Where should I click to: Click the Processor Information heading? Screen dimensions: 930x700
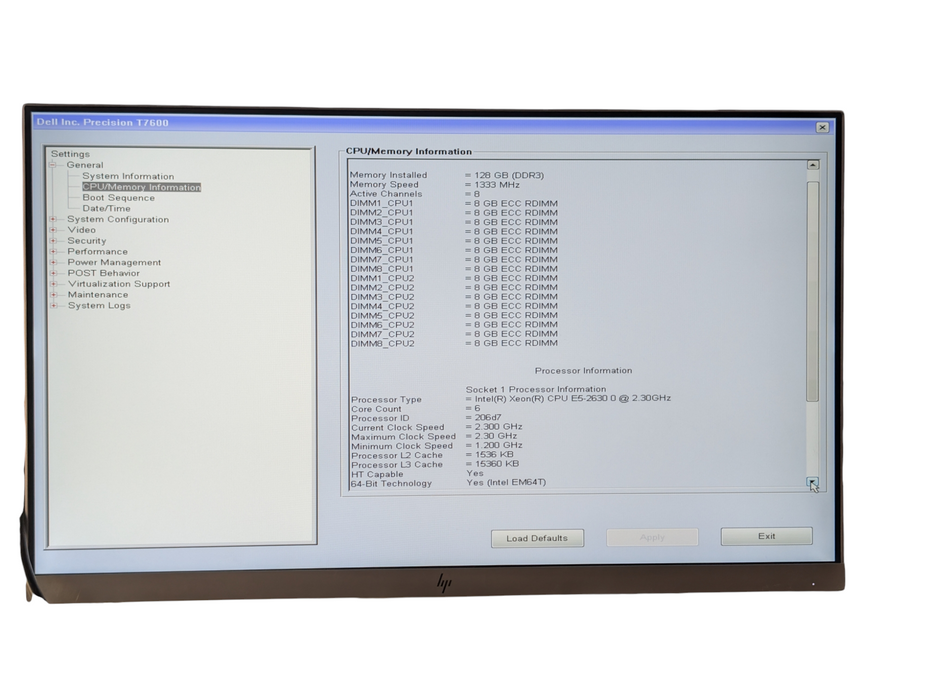pos(584,371)
